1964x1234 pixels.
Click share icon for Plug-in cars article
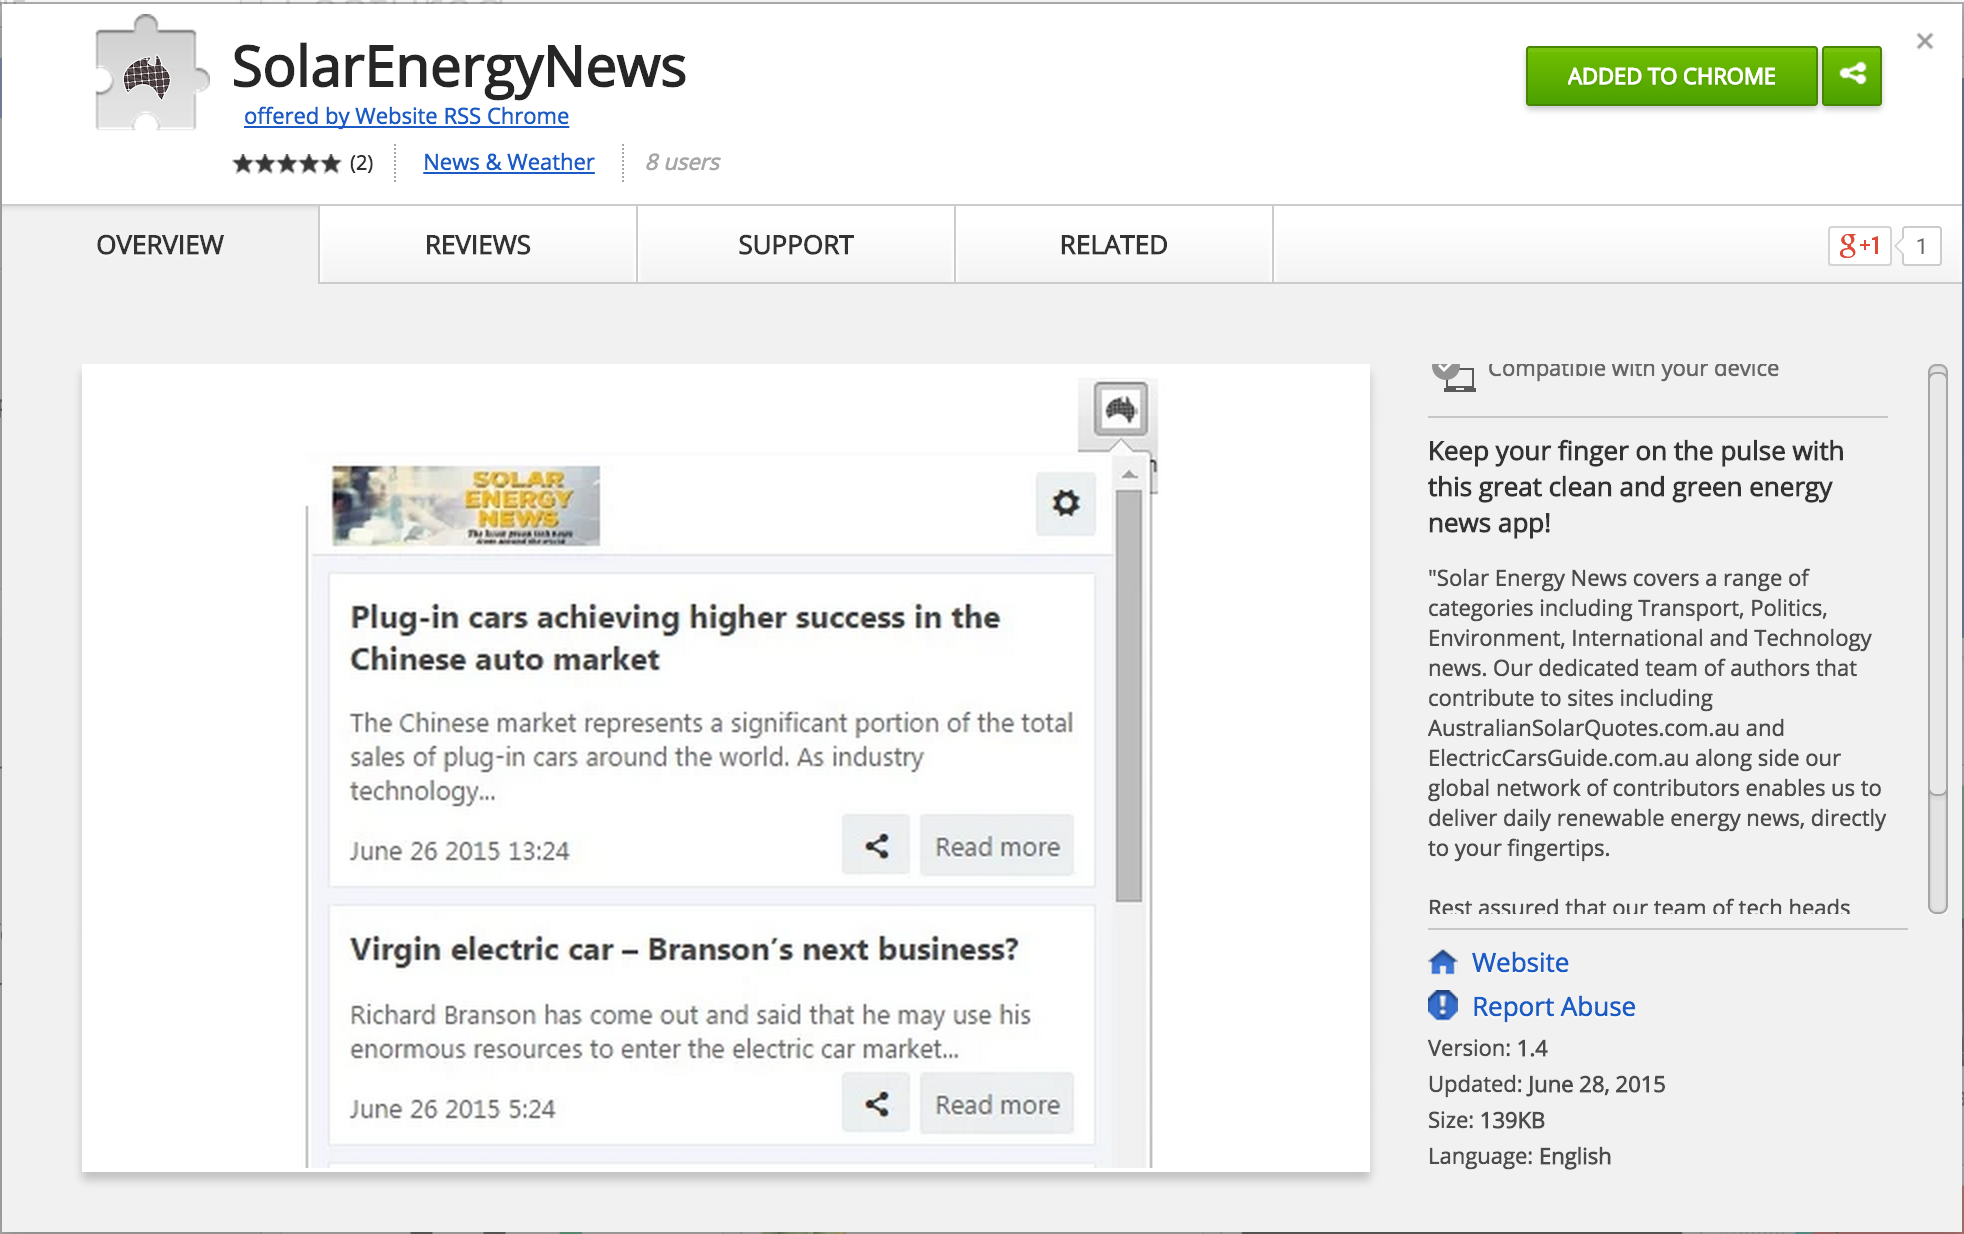pos(876,846)
